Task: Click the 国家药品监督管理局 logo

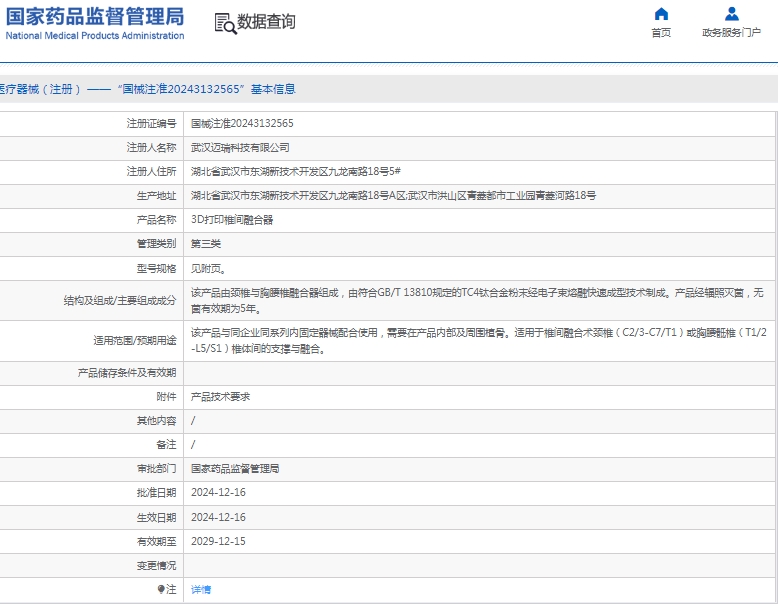Action: click(x=95, y=16)
